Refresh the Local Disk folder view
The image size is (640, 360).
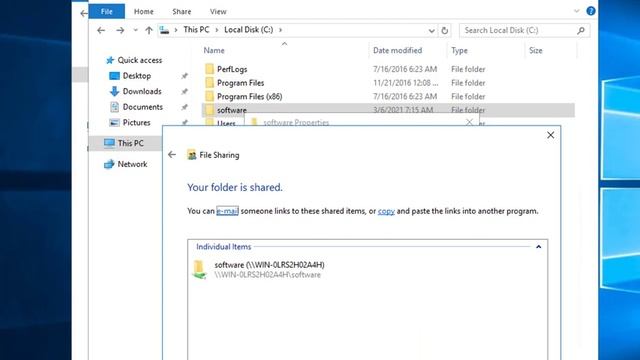pyautogui.click(x=444, y=31)
